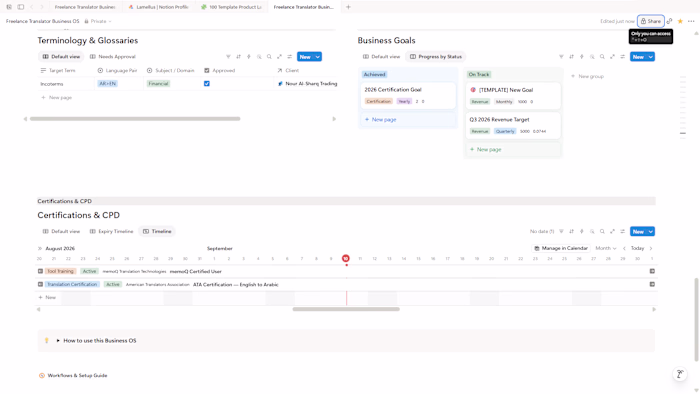
Task: Click the Incoterms term cell
Action: (x=66, y=84)
